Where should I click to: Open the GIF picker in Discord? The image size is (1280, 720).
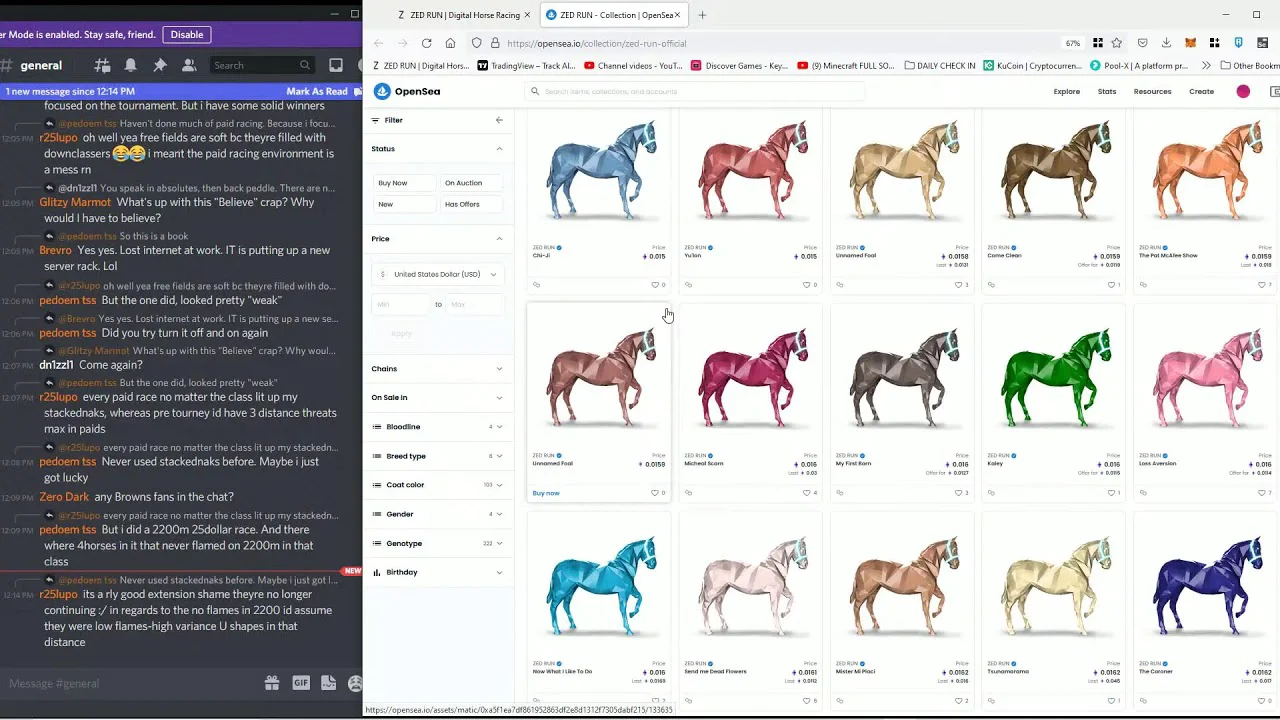coord(301,683)
